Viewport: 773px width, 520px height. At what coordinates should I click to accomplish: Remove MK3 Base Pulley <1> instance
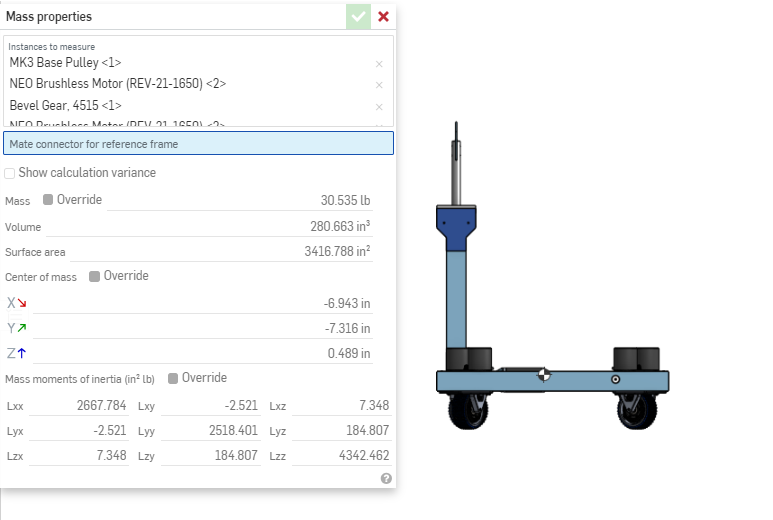click(x=379, y=64)
